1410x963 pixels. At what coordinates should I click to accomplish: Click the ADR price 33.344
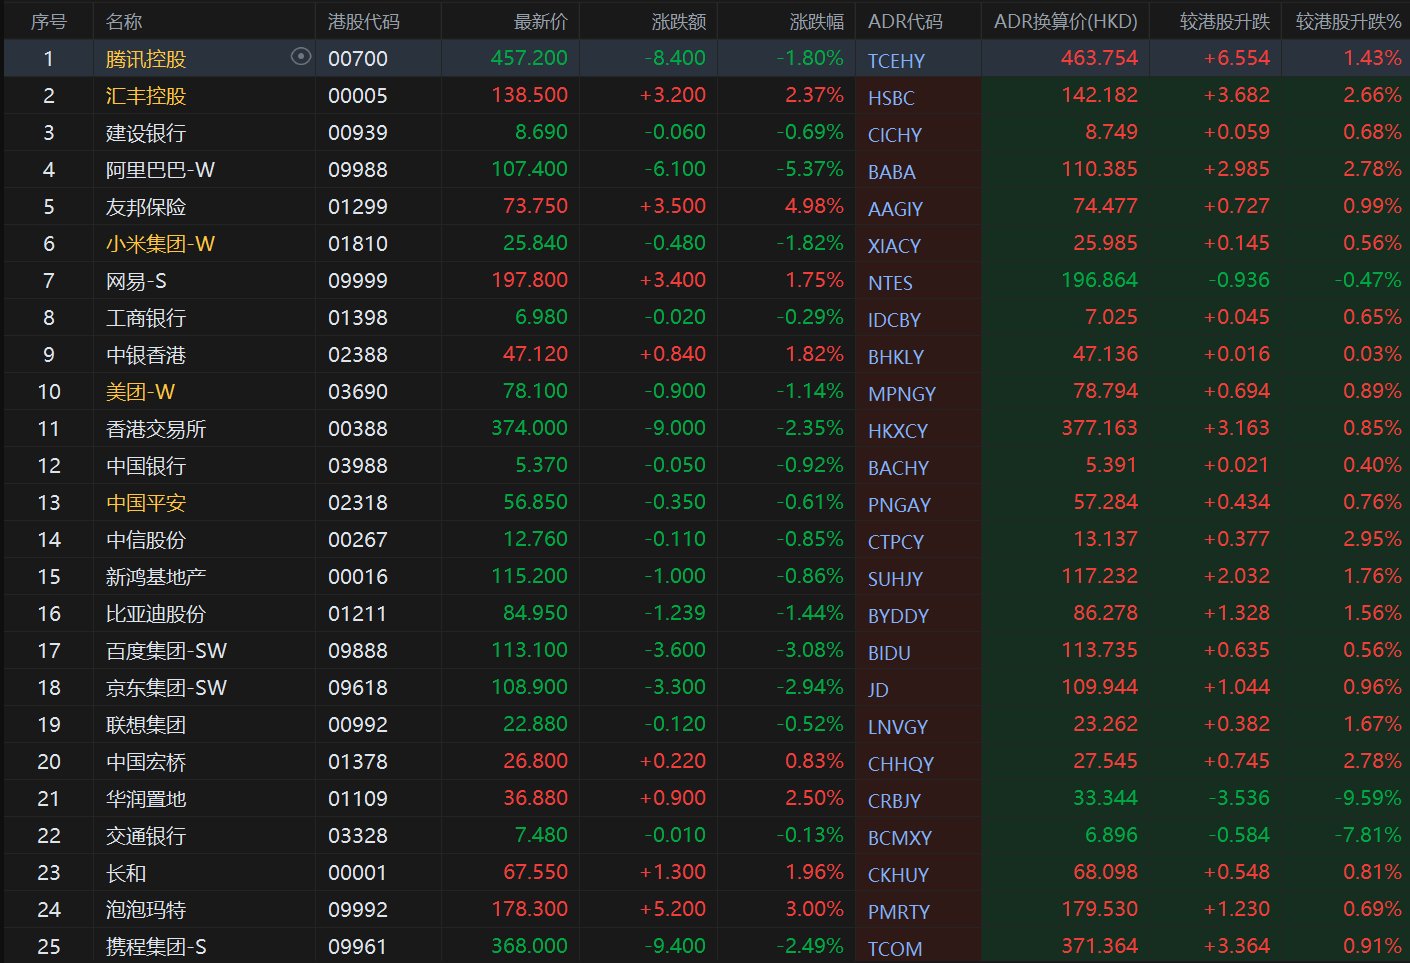[x=1105, y=798]
